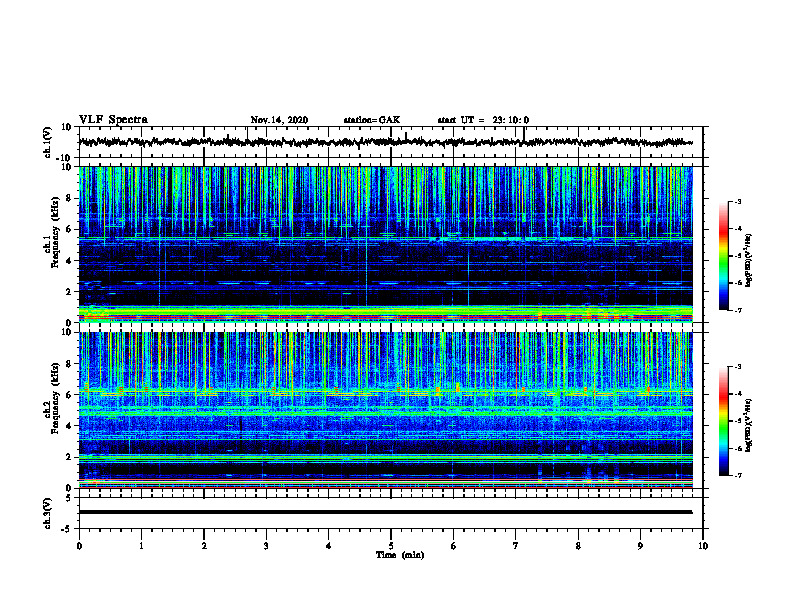This screenshot has width=792, height=612.
Task: Click the "-7" label on ch.1 color bar
Action: point(737,310)
